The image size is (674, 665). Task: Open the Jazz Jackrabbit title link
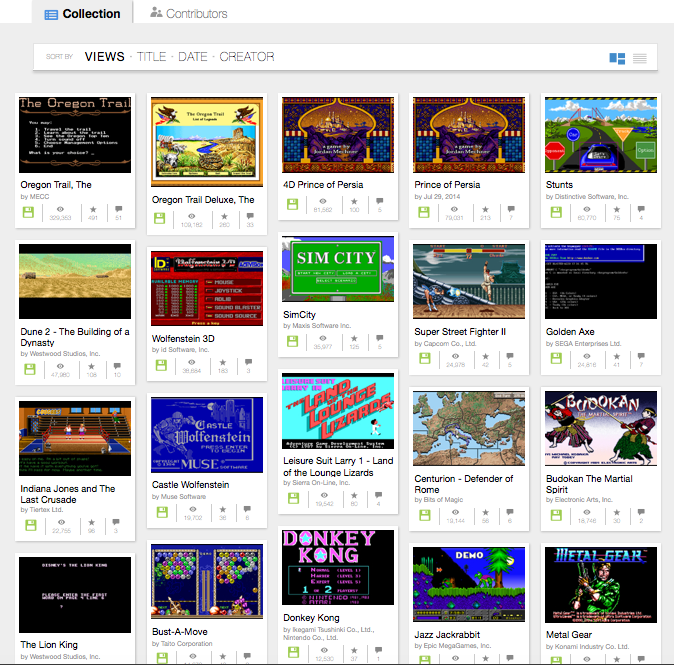[x=447, y=634]
